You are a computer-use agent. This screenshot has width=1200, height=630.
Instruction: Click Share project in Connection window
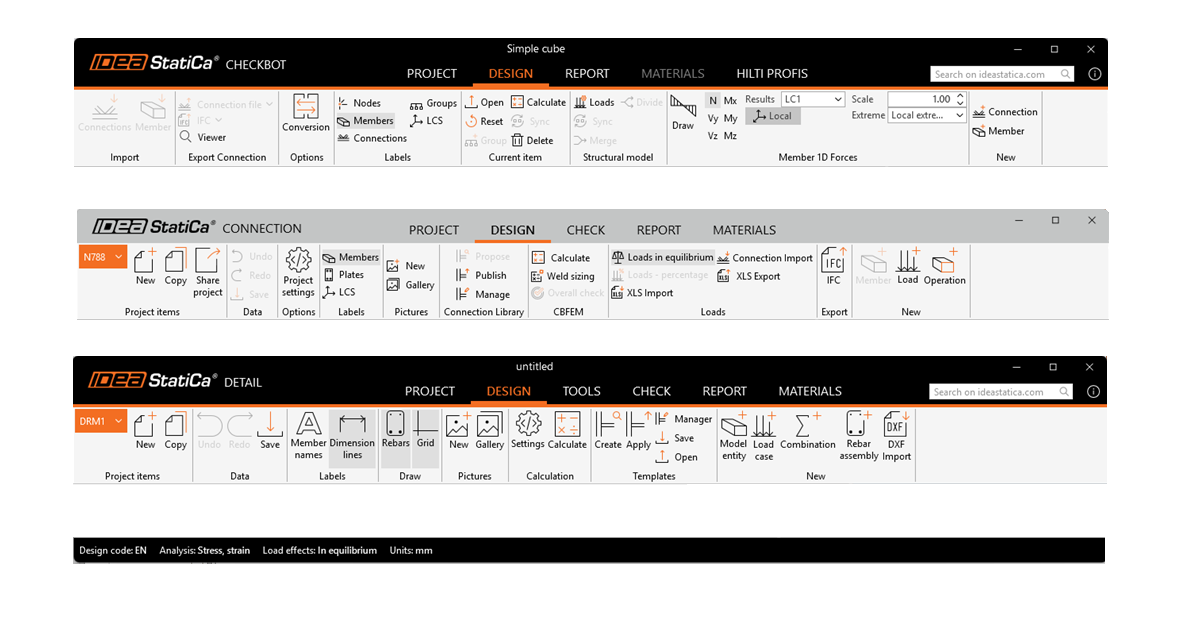coord(208,272)
